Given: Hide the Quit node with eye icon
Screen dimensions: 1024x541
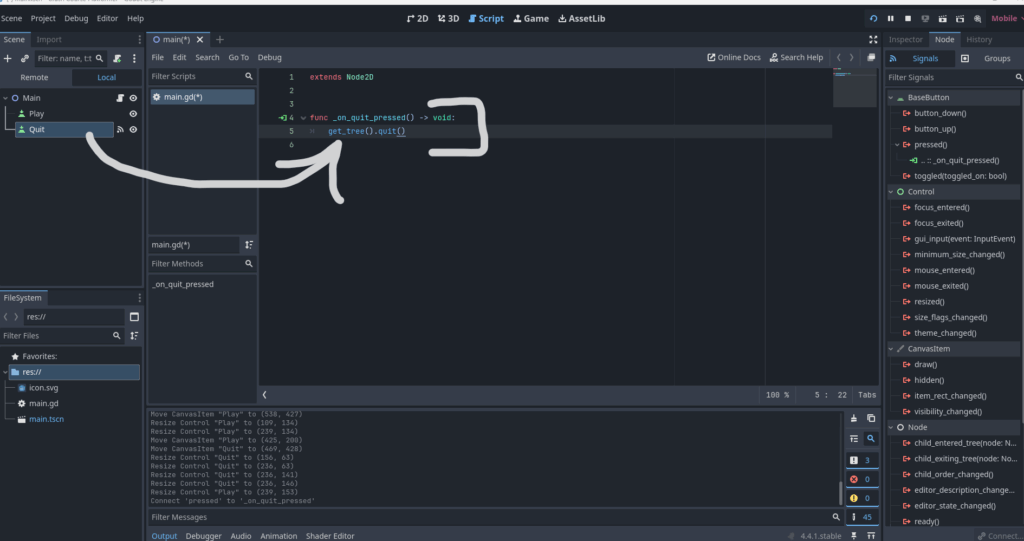Looking at the screenshot, I should point(133,130).
